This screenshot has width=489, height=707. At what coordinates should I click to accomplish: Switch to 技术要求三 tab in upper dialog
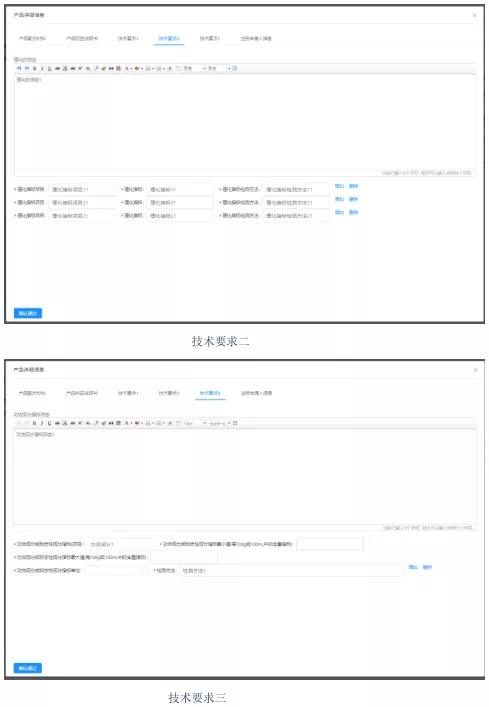point(210,39)
